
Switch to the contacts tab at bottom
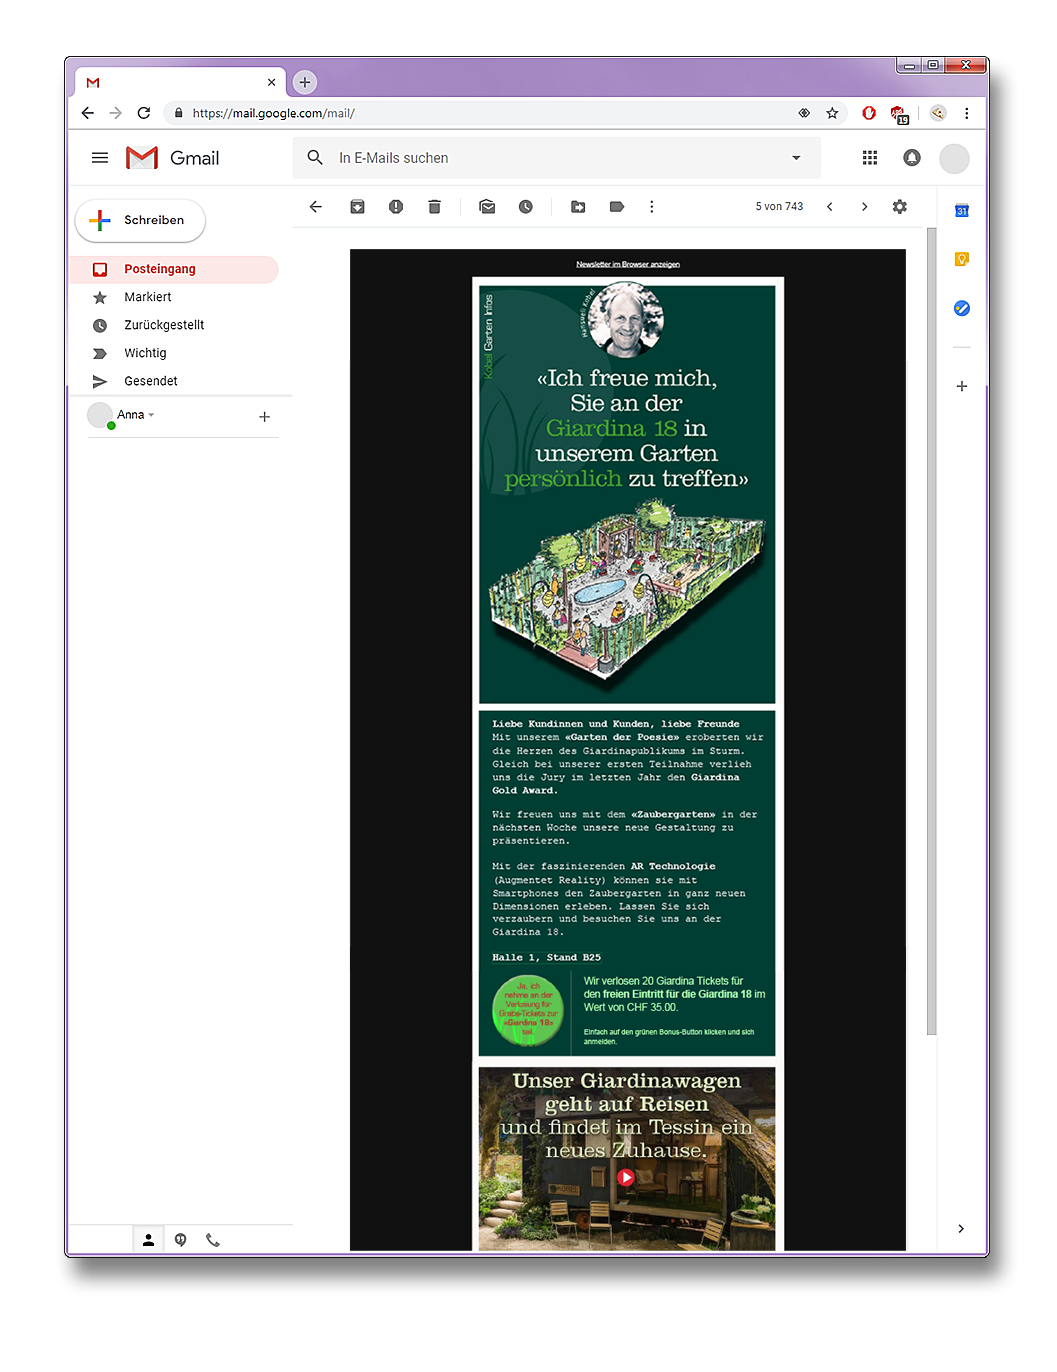[x=148, y=1240]
